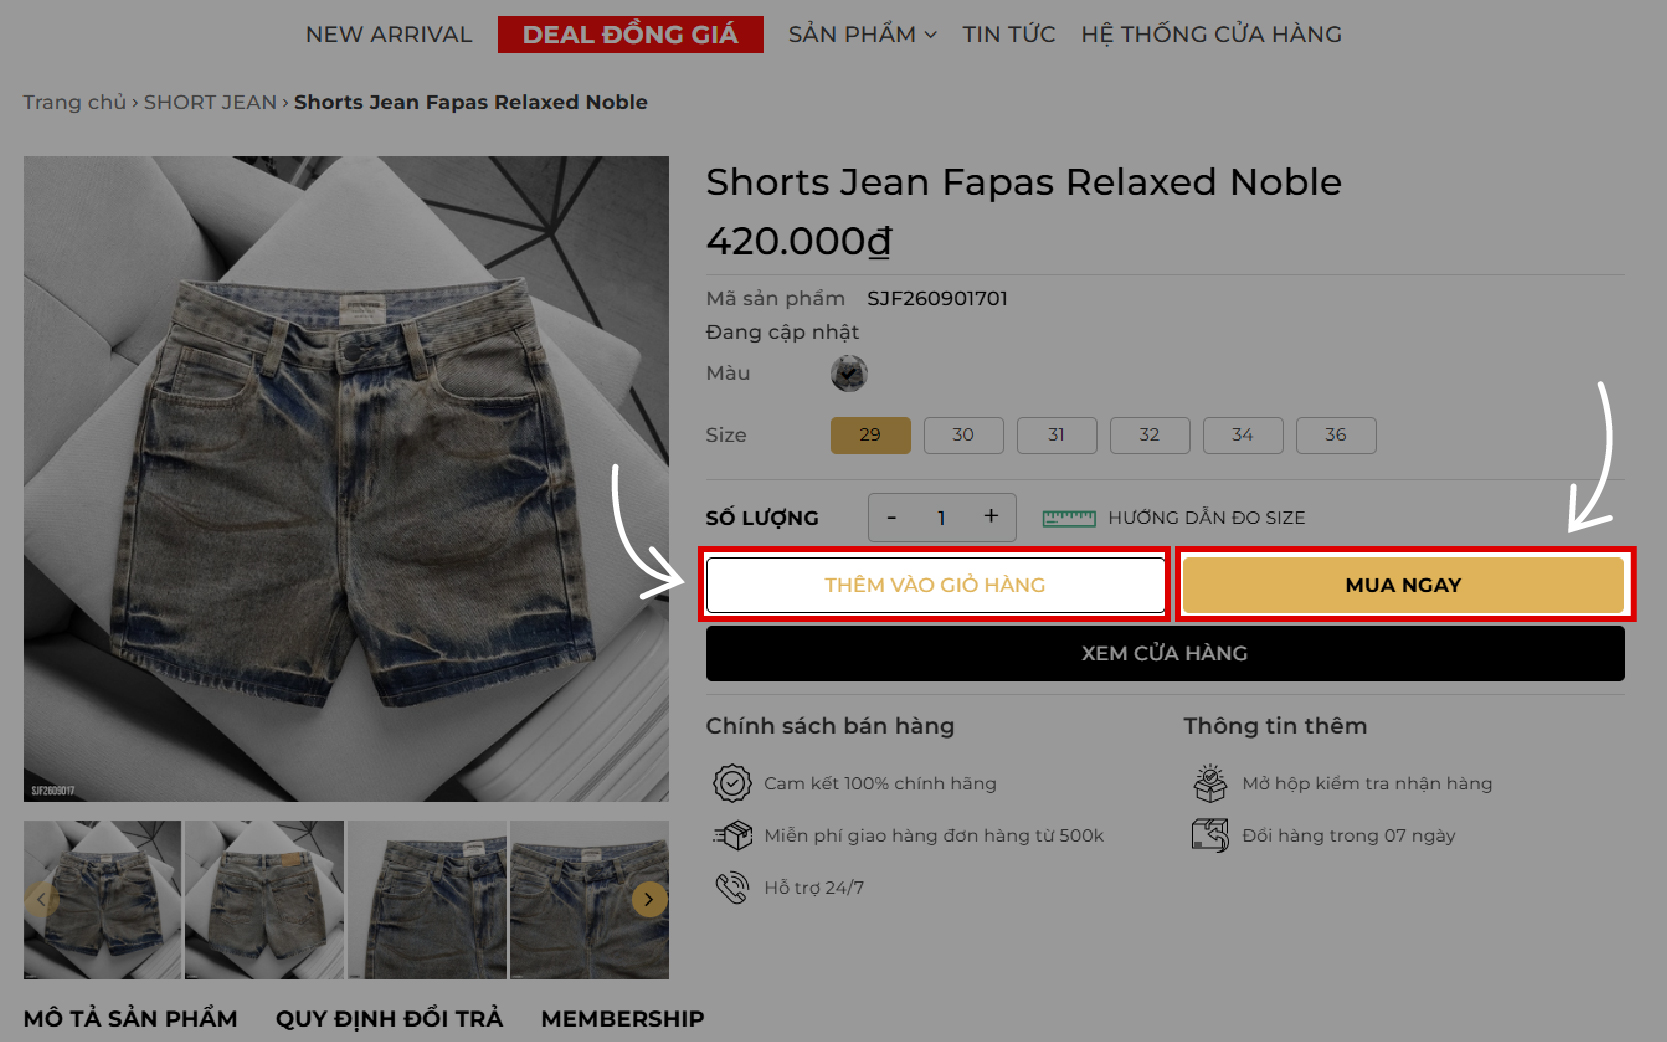The height and width of the screenshot is (1042, 1667).
Task: Select the third close-up thumbnail
Action: (427, 900)
